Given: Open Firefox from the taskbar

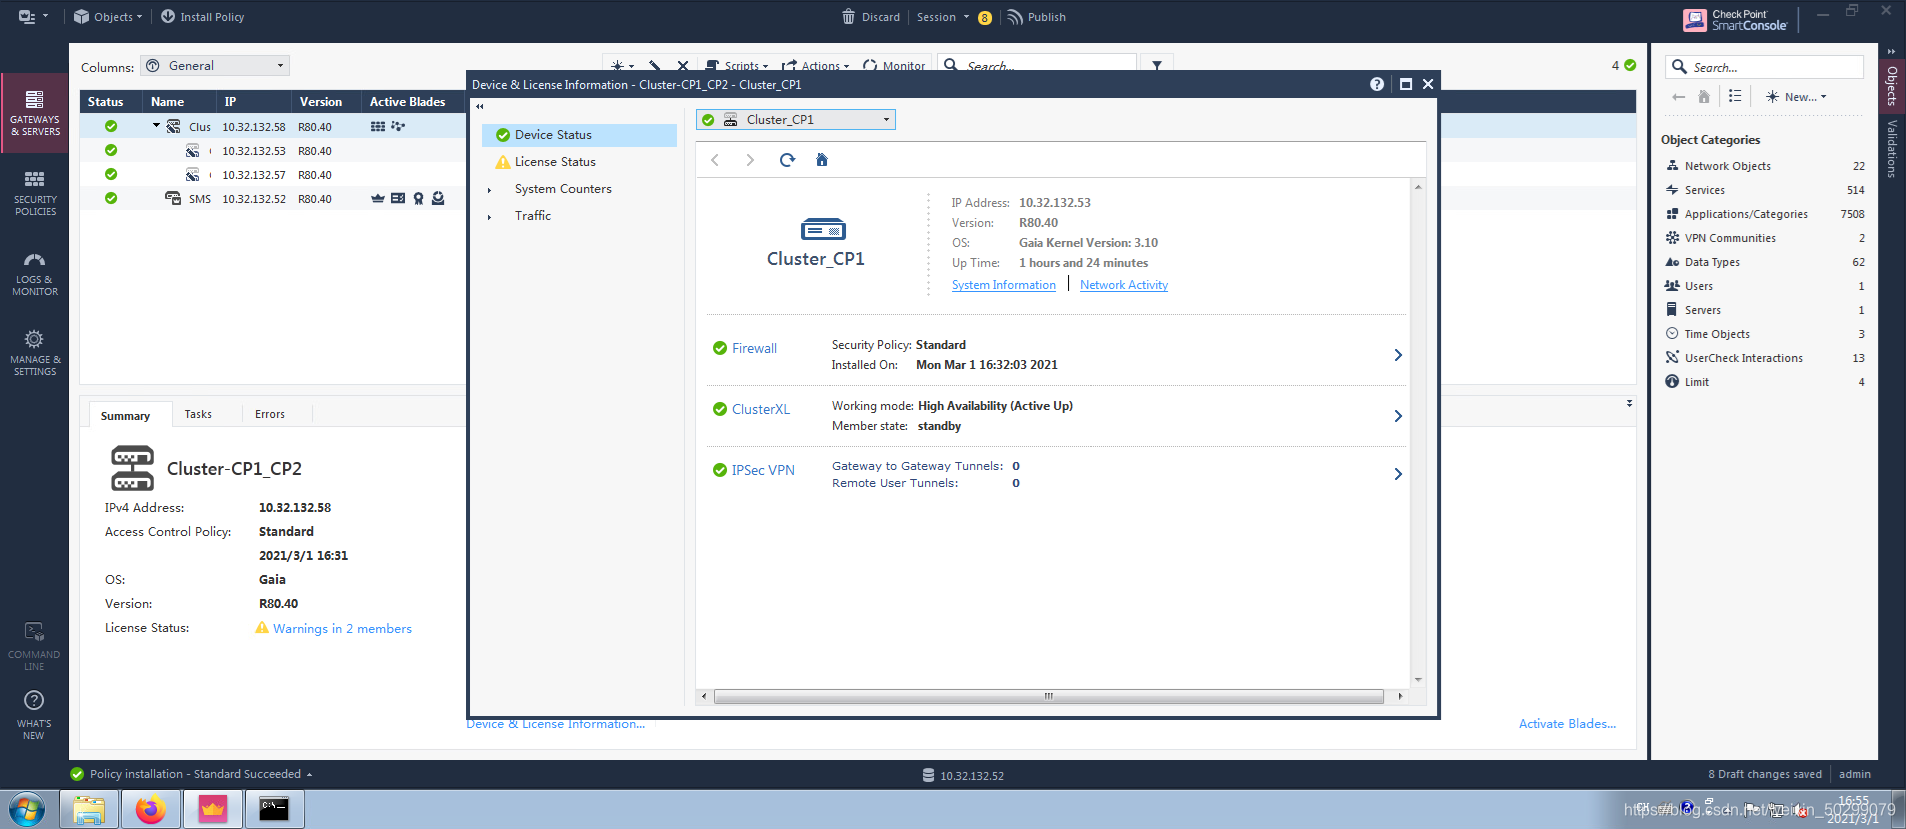Looking at the screenshot, I should click(x=151, y=809).
